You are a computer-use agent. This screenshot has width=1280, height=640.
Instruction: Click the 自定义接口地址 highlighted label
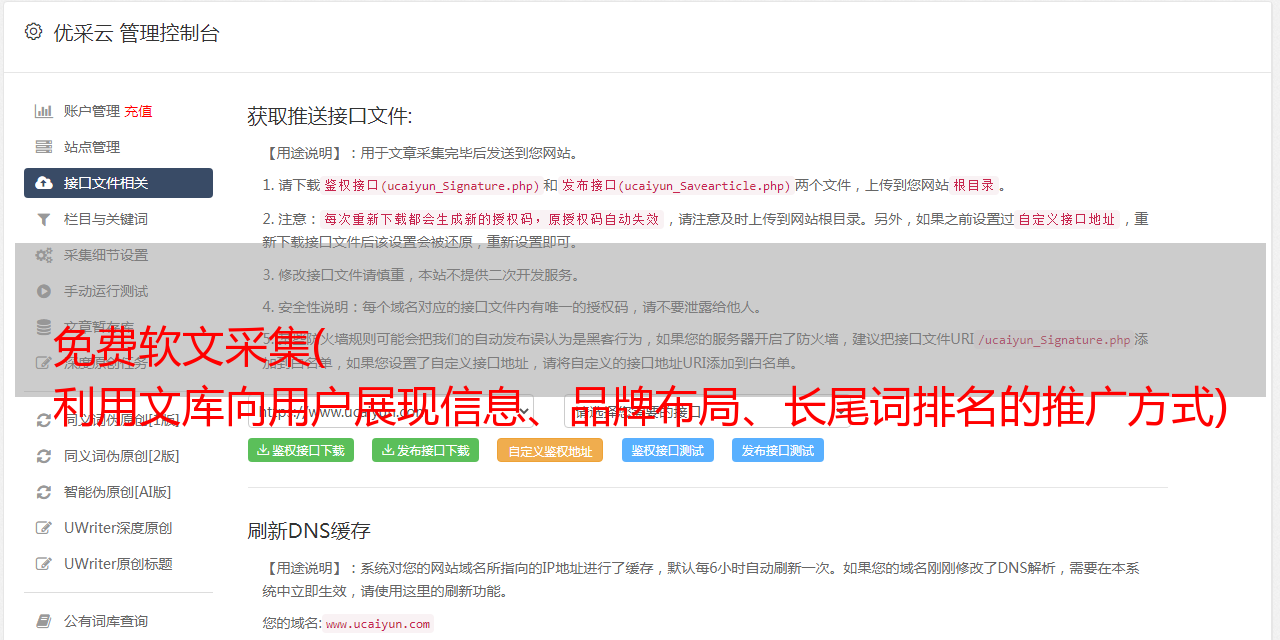click(1066, 219)
